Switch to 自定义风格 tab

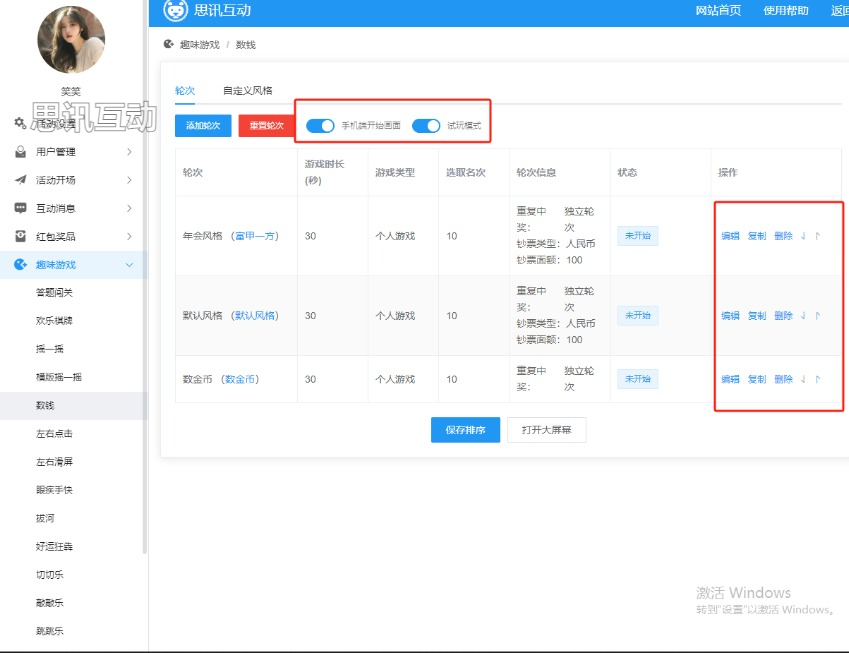(x=247, y=90)
